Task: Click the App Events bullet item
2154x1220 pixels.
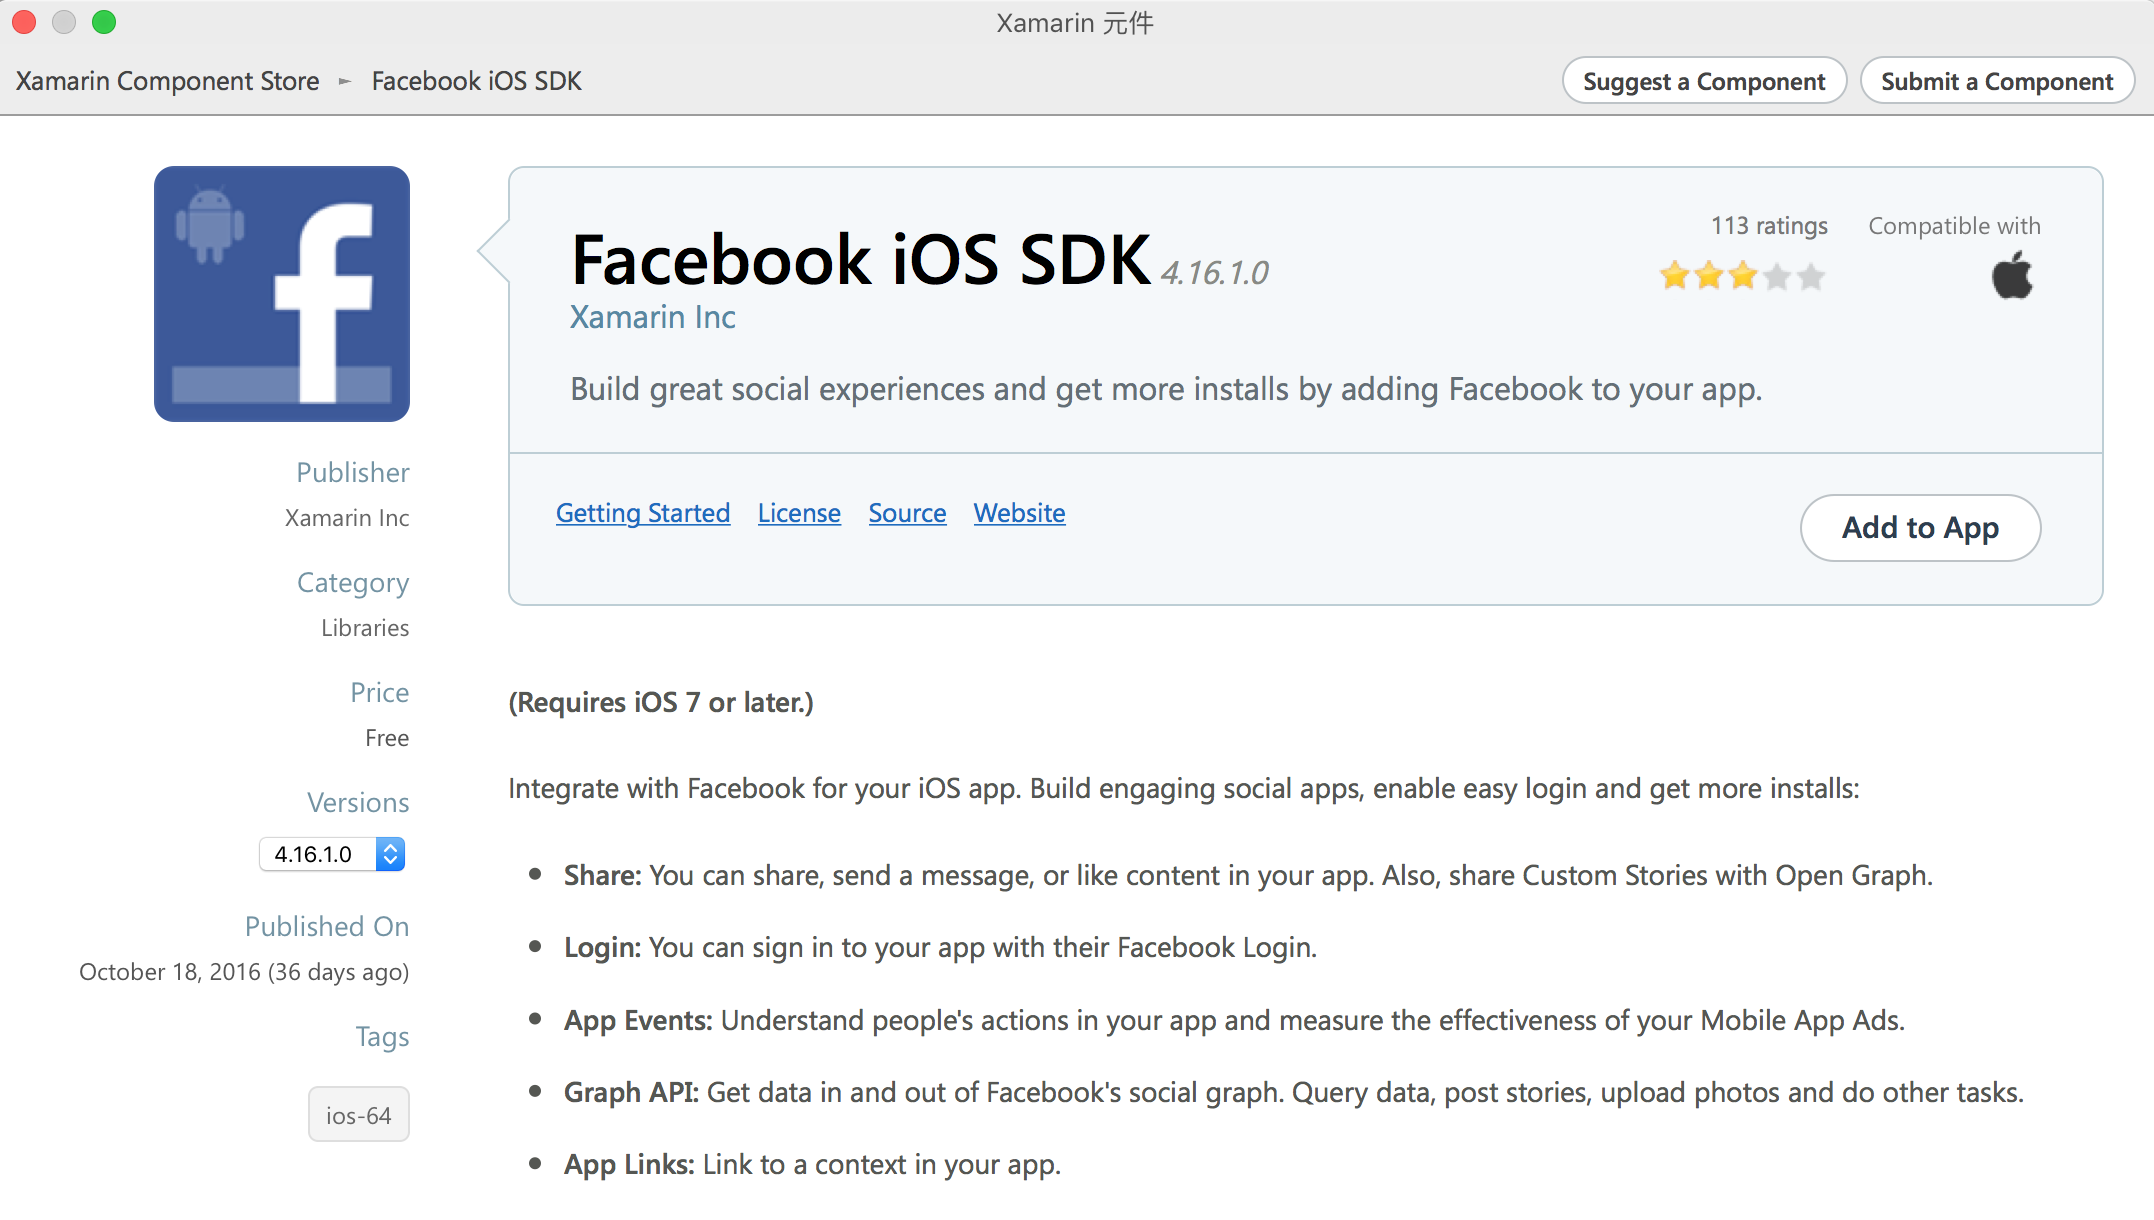Action: click(x=1234, y=1021)
